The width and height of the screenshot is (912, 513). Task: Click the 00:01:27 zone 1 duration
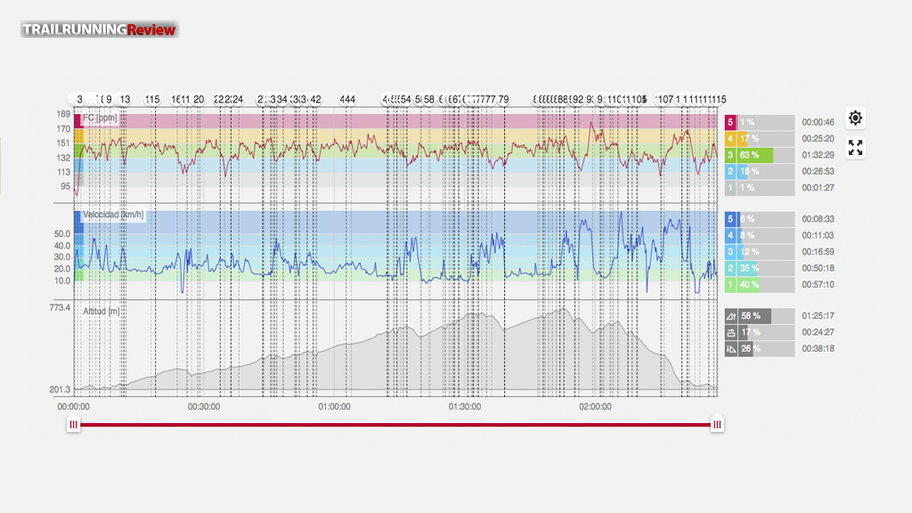pos(818,188)
